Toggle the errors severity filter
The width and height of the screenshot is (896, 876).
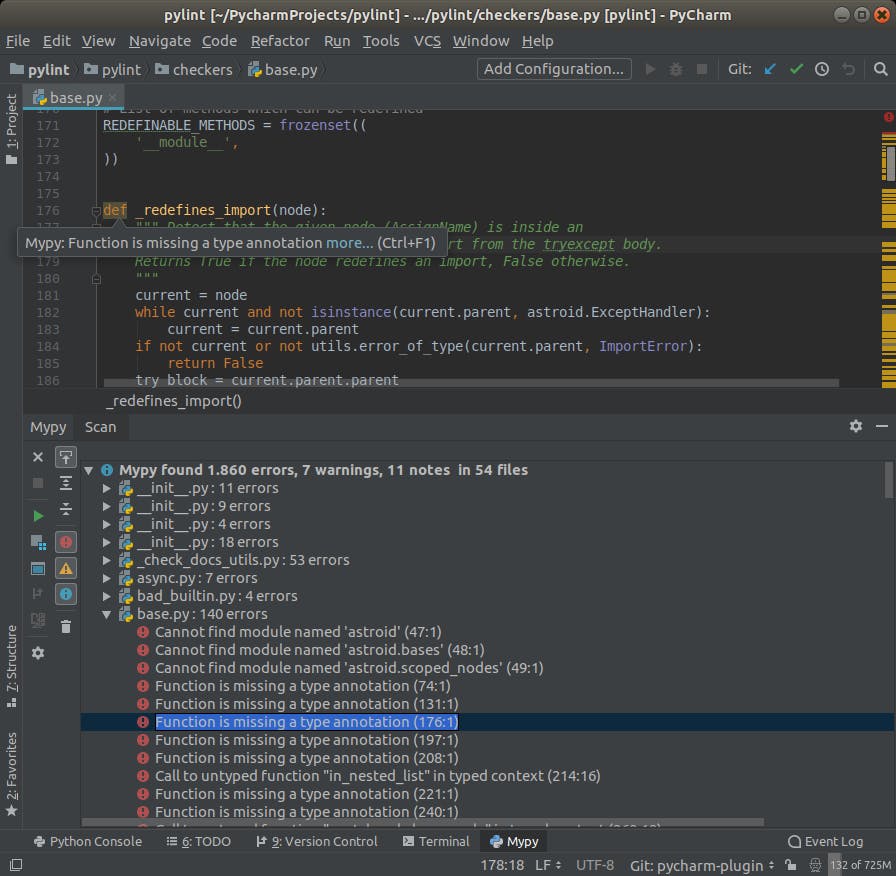[66, 542]
